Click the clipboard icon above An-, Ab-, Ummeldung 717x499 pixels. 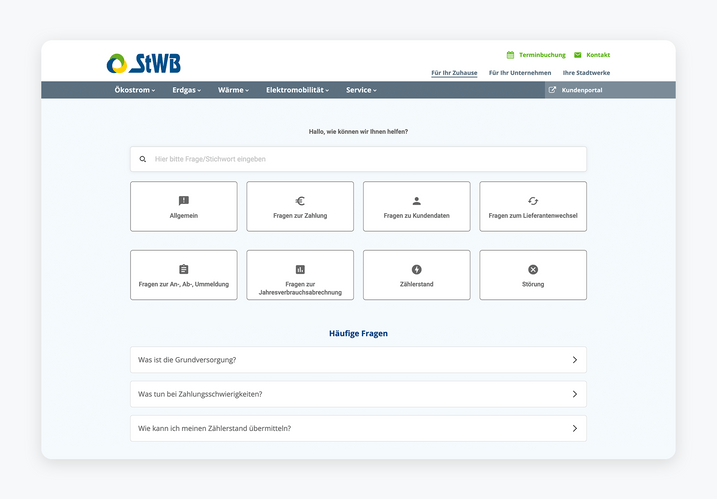(x=184, y=269)
